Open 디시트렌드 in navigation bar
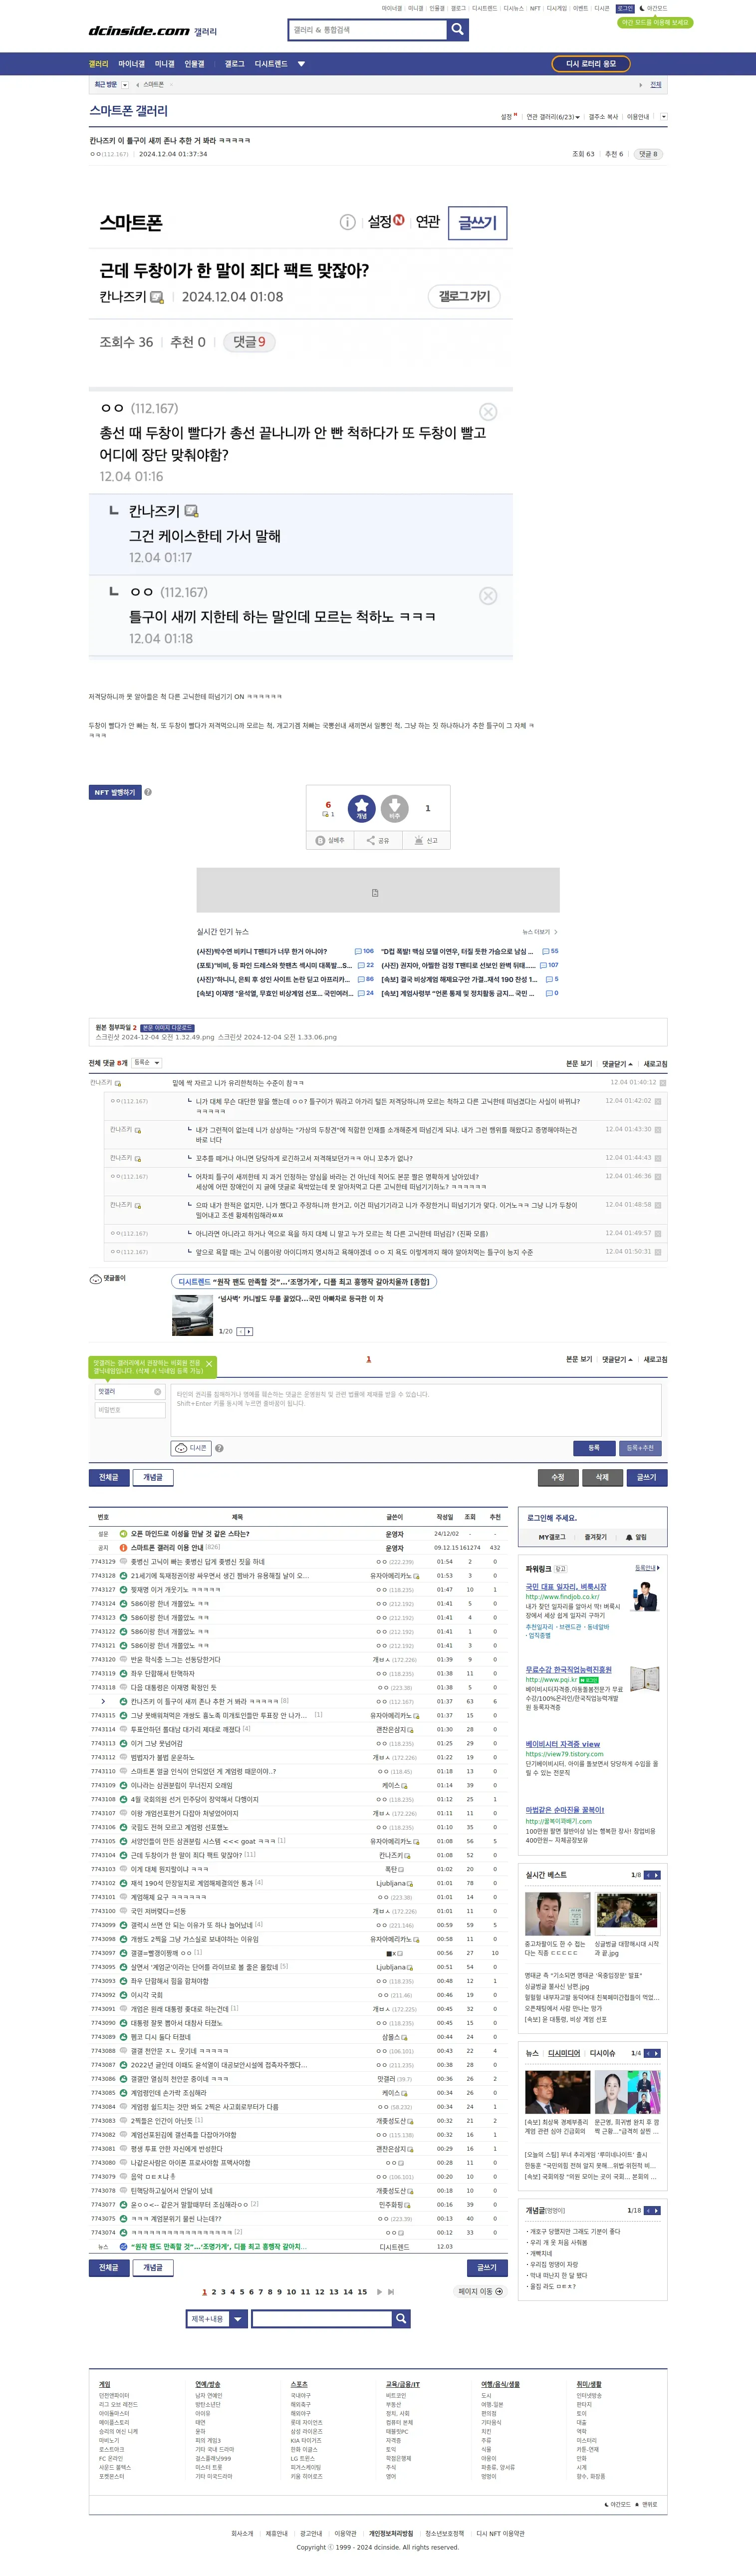Viewport: 756px width, 2576px height. click(271, 64)
